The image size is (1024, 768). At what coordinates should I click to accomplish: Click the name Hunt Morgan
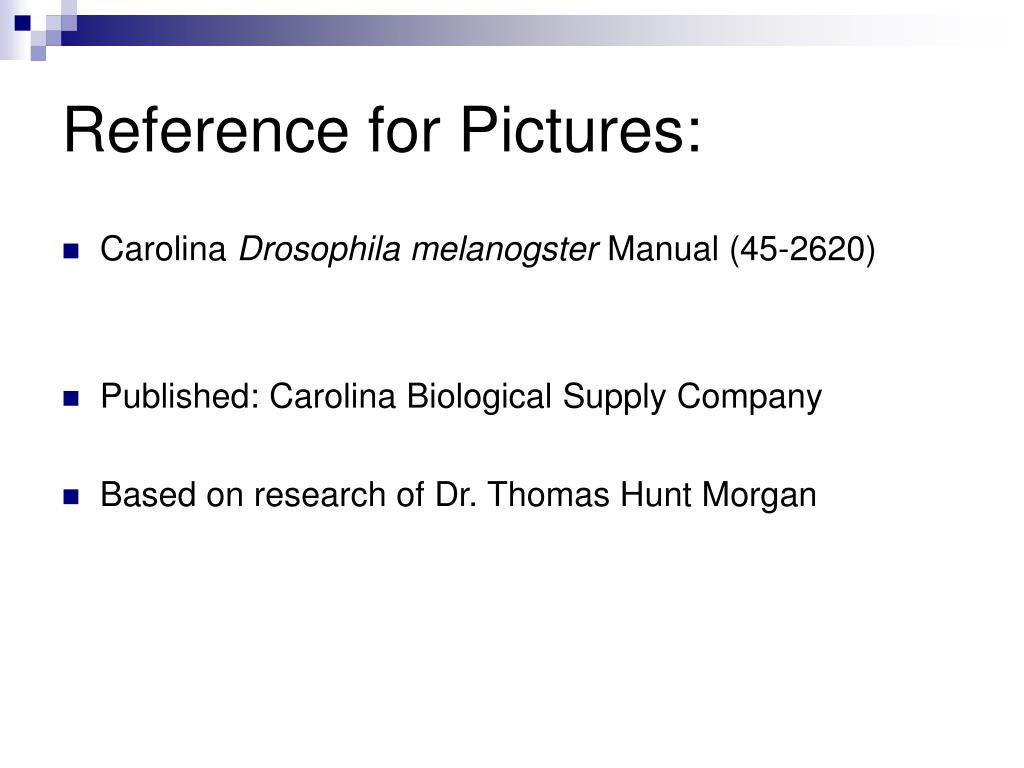point(718,496)
